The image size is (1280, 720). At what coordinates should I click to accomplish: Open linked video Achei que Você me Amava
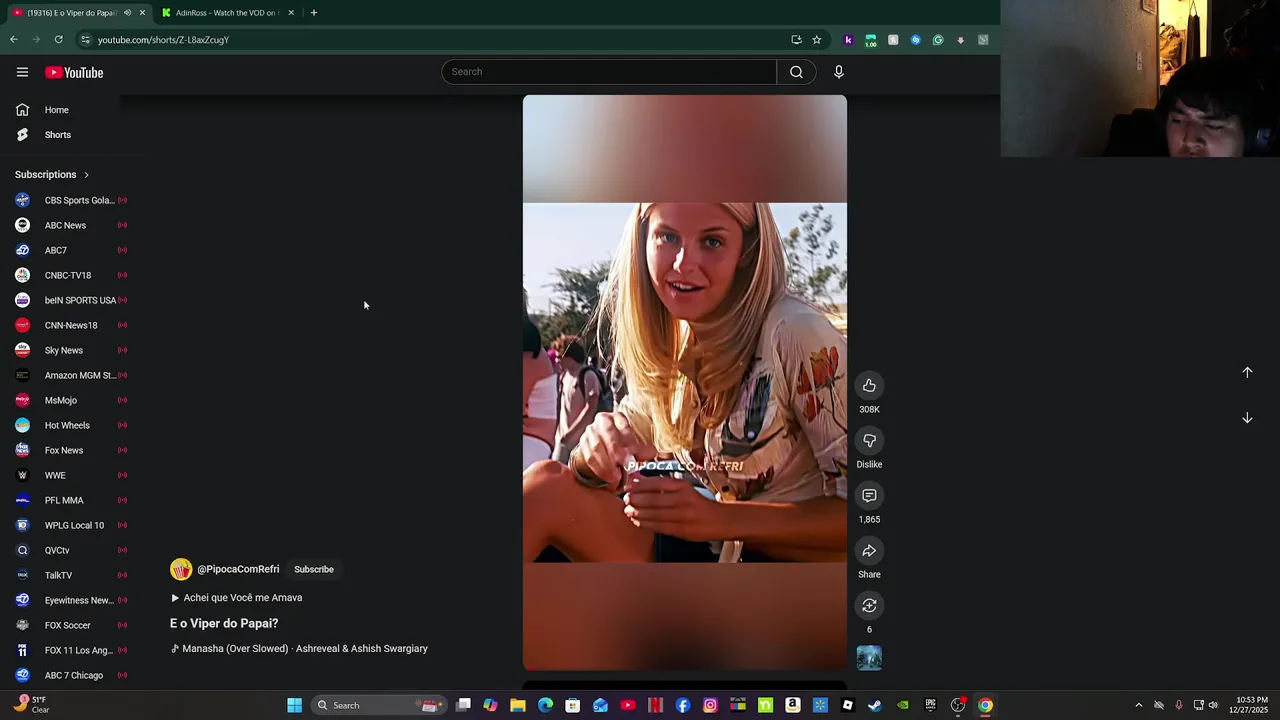[x=236, y=598]
